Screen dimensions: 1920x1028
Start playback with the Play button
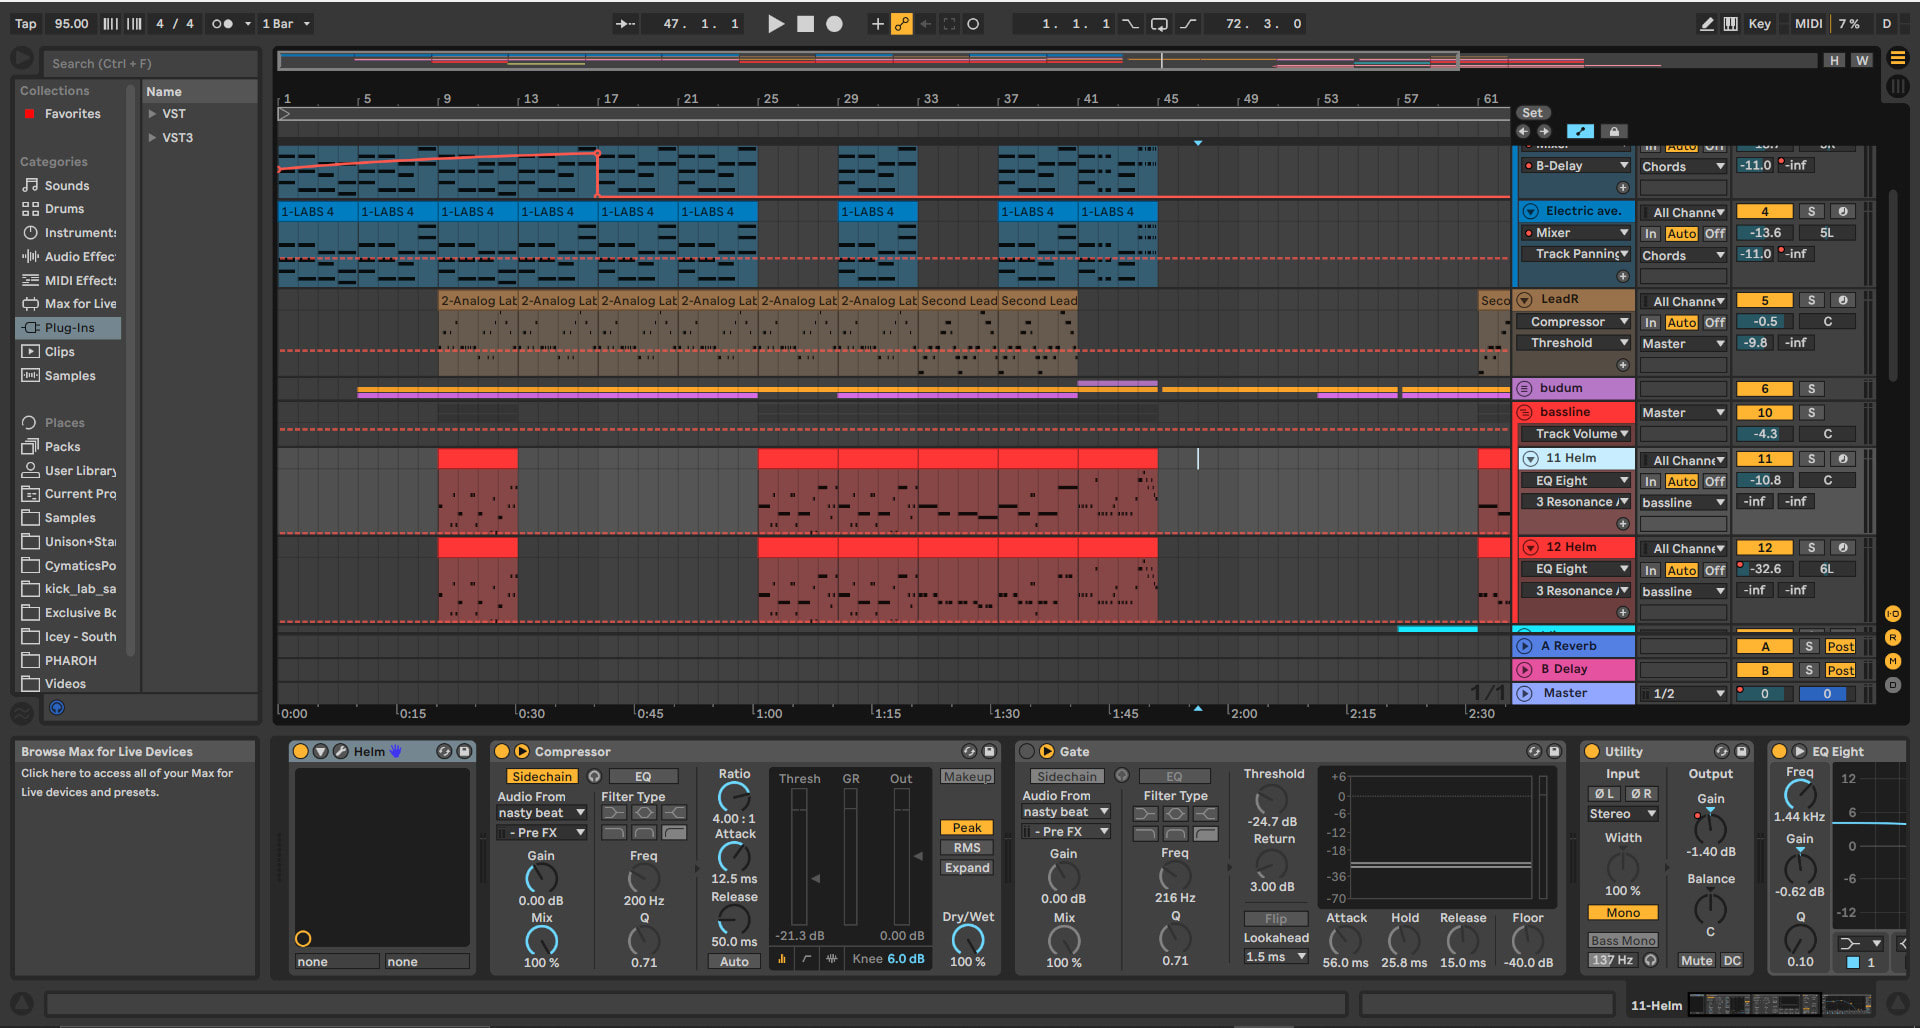pos(775,24)
